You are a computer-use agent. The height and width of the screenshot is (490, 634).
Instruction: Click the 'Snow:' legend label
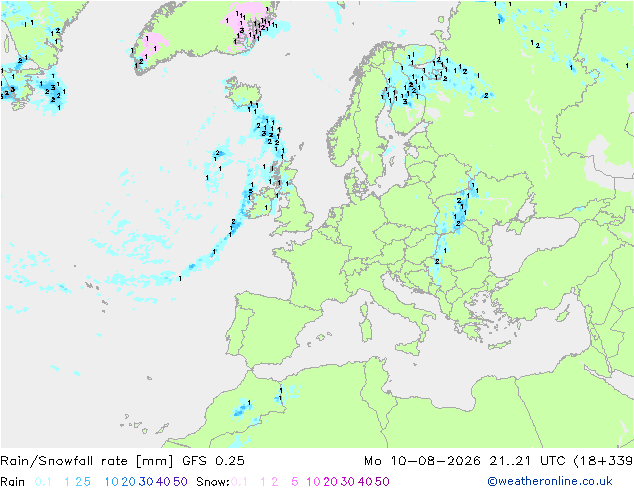213,482
